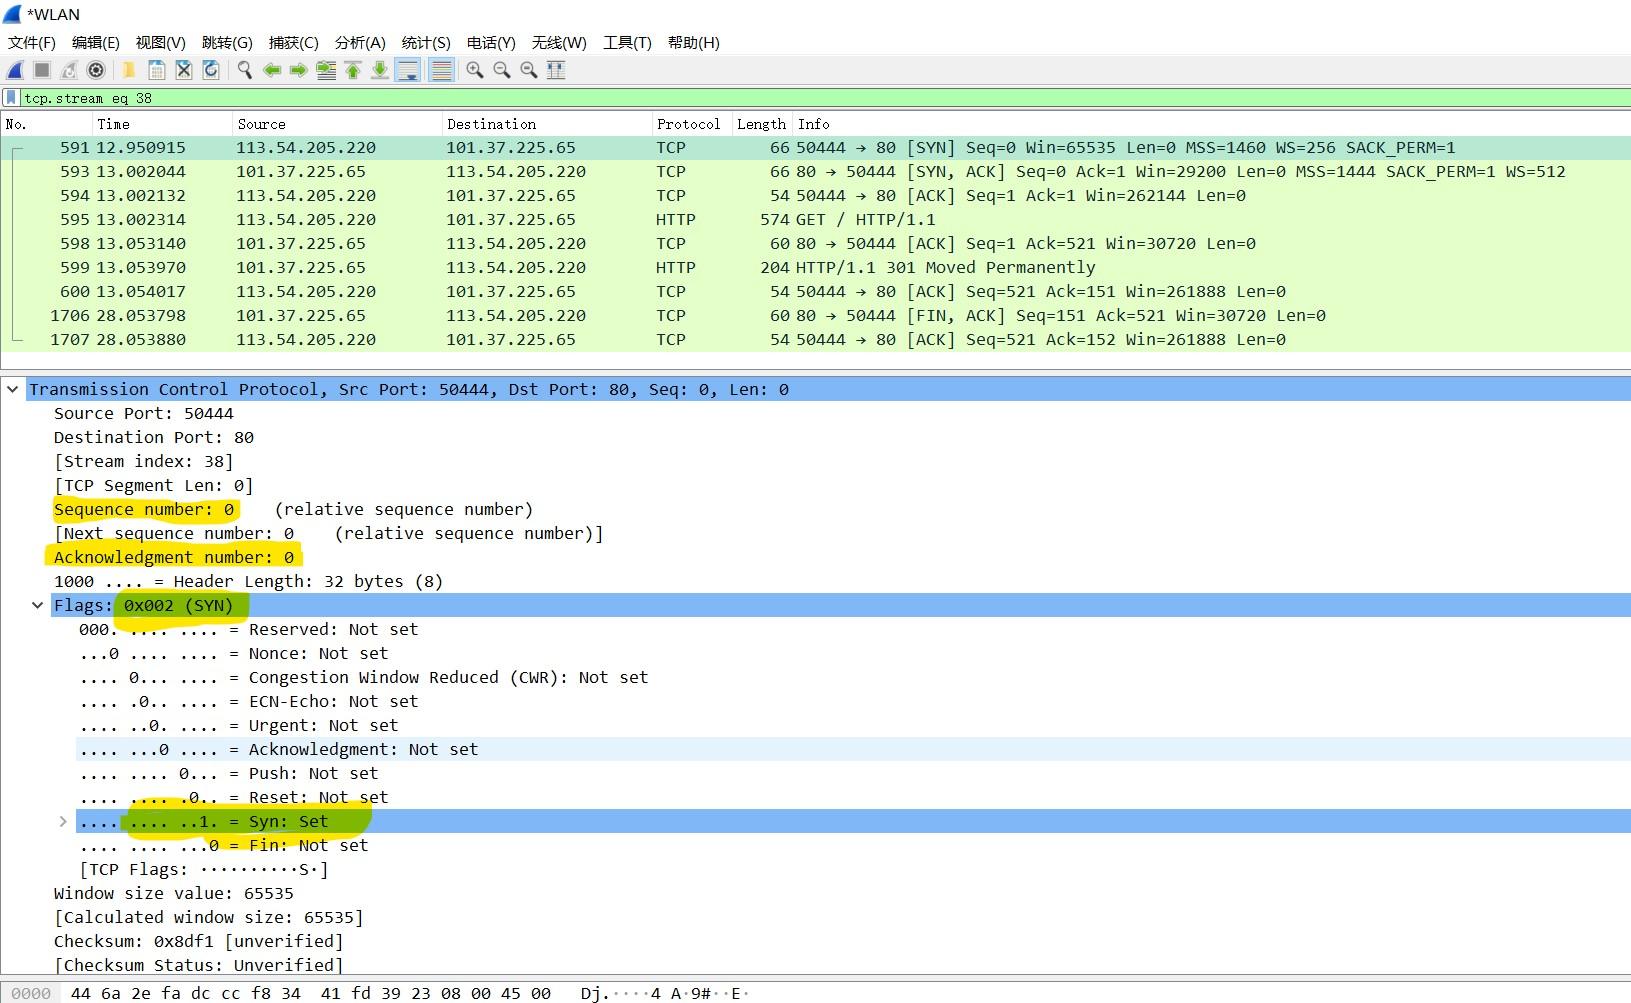
Task: Open the 统计(S) menu
Action: pyautogui.click(x=425, y=42)
